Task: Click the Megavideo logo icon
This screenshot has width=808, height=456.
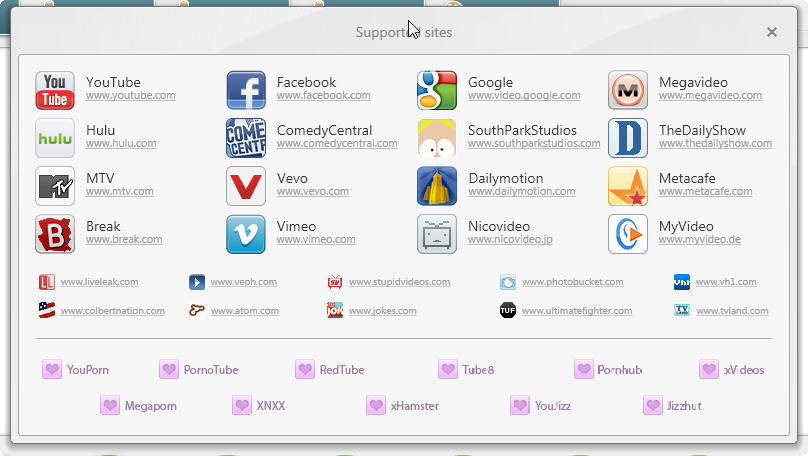Action: 628,90
